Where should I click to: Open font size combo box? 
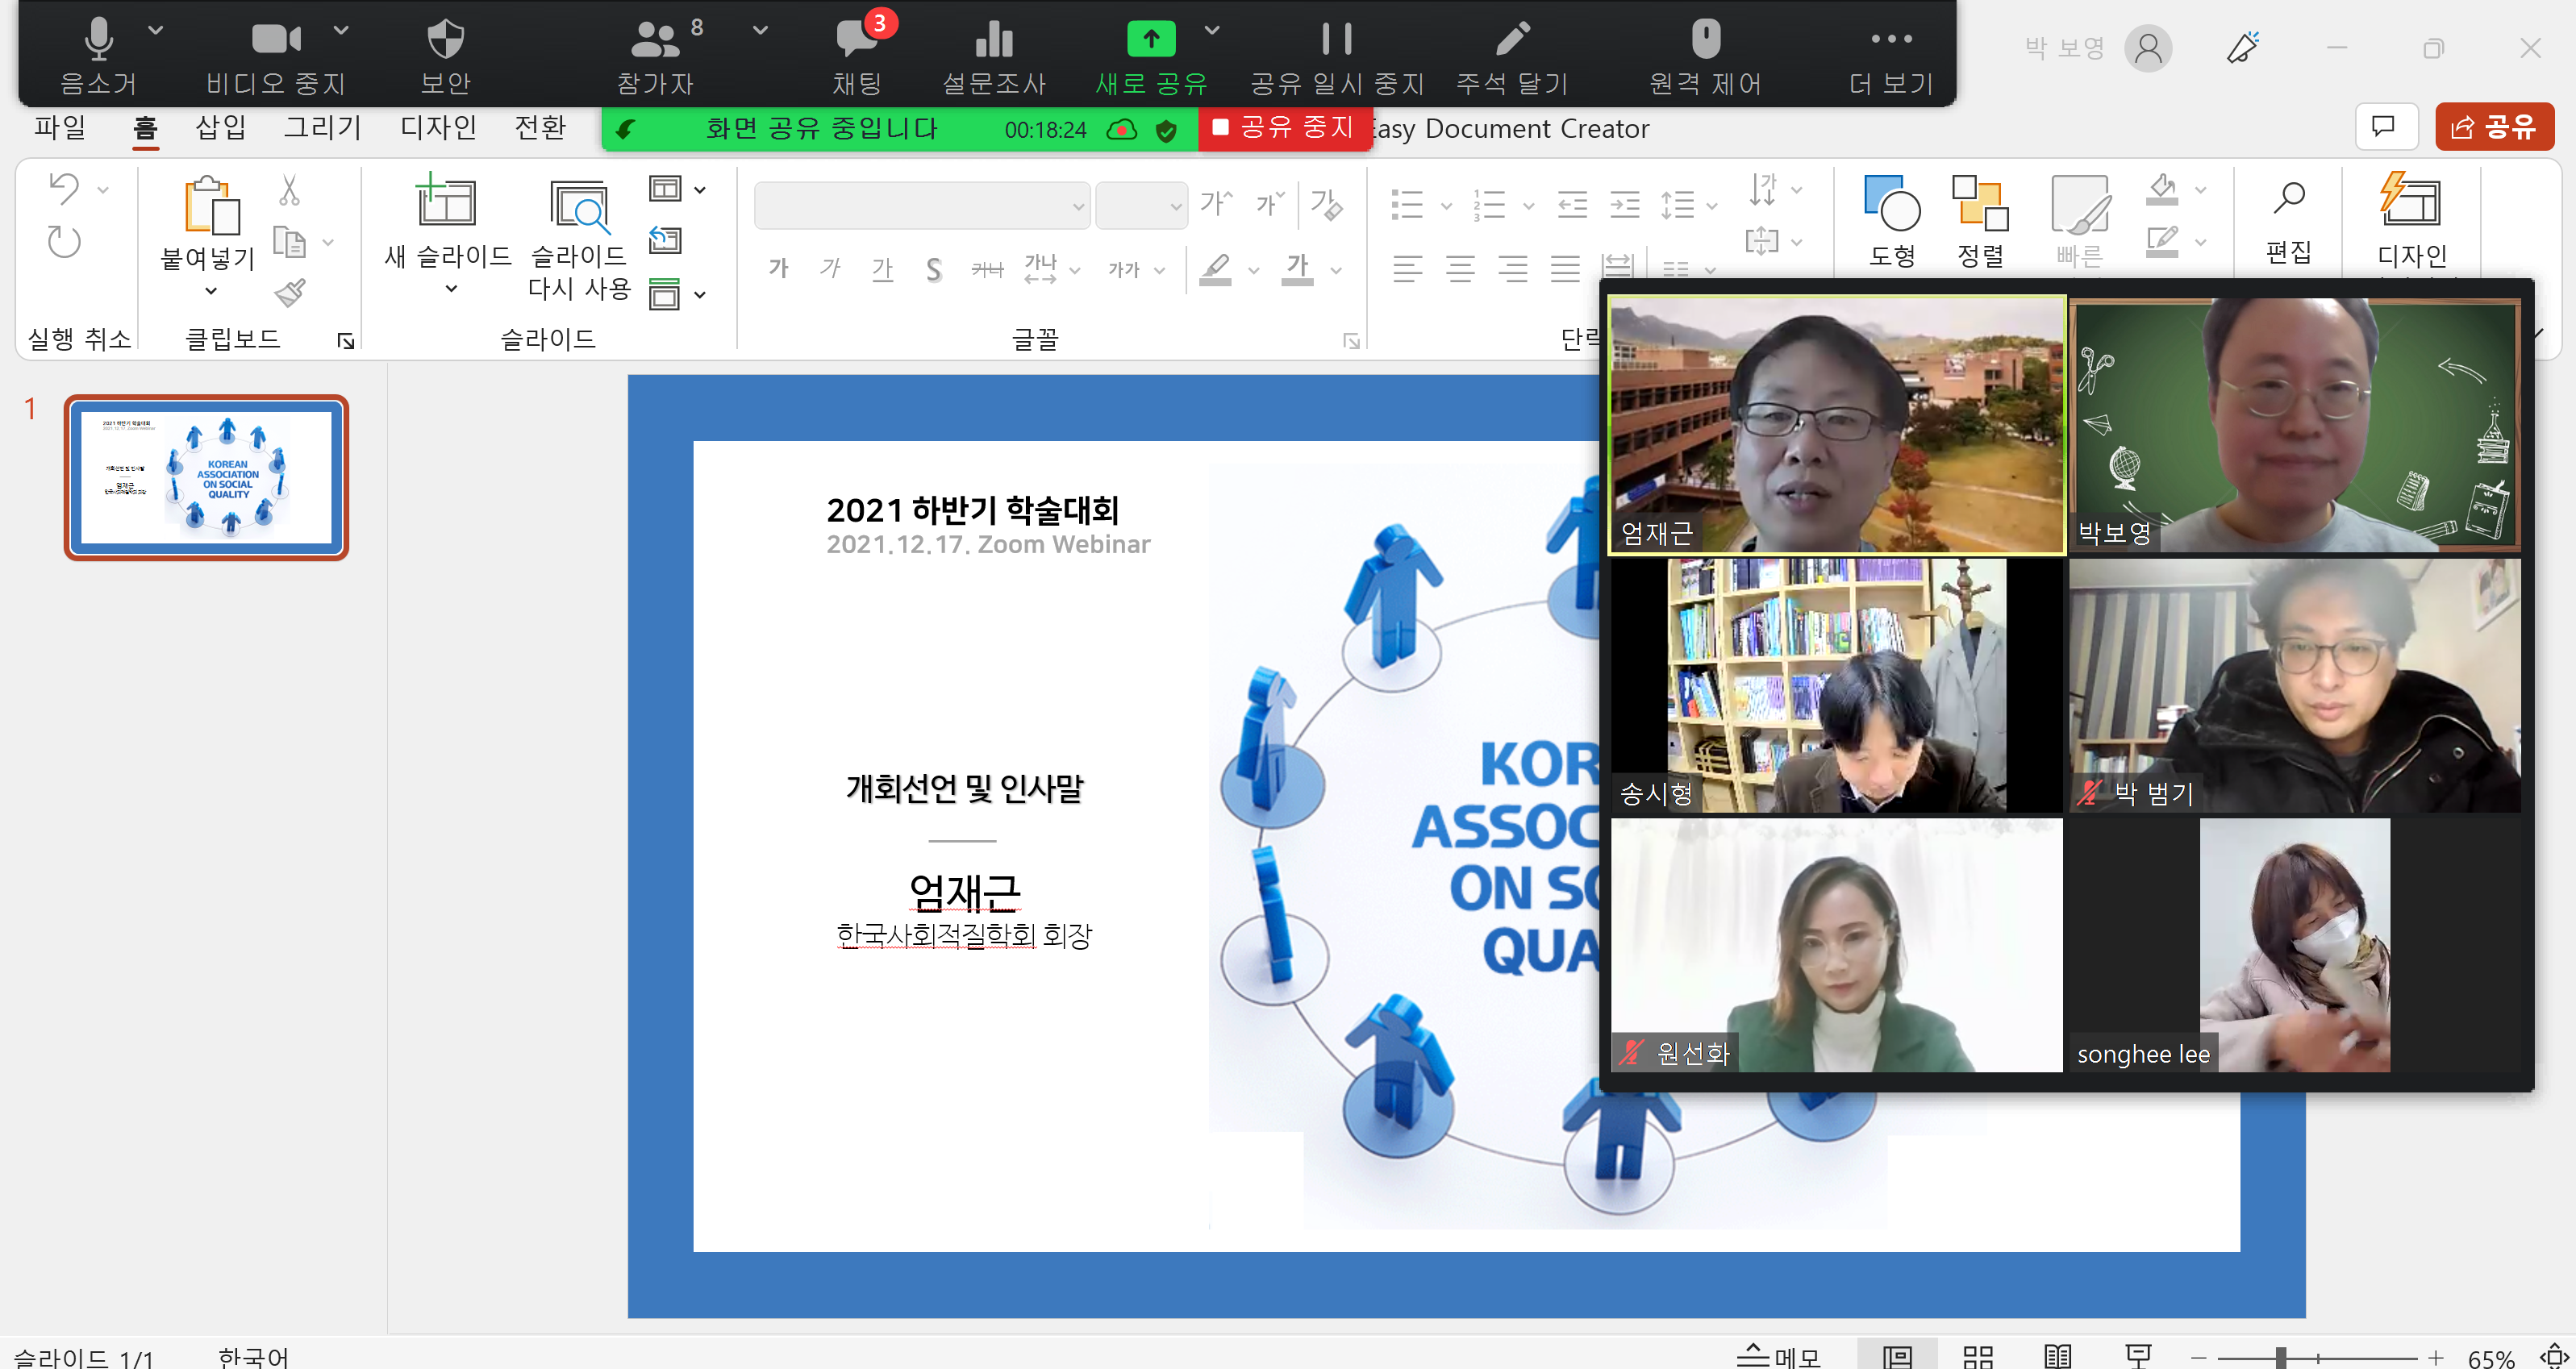1141,206
